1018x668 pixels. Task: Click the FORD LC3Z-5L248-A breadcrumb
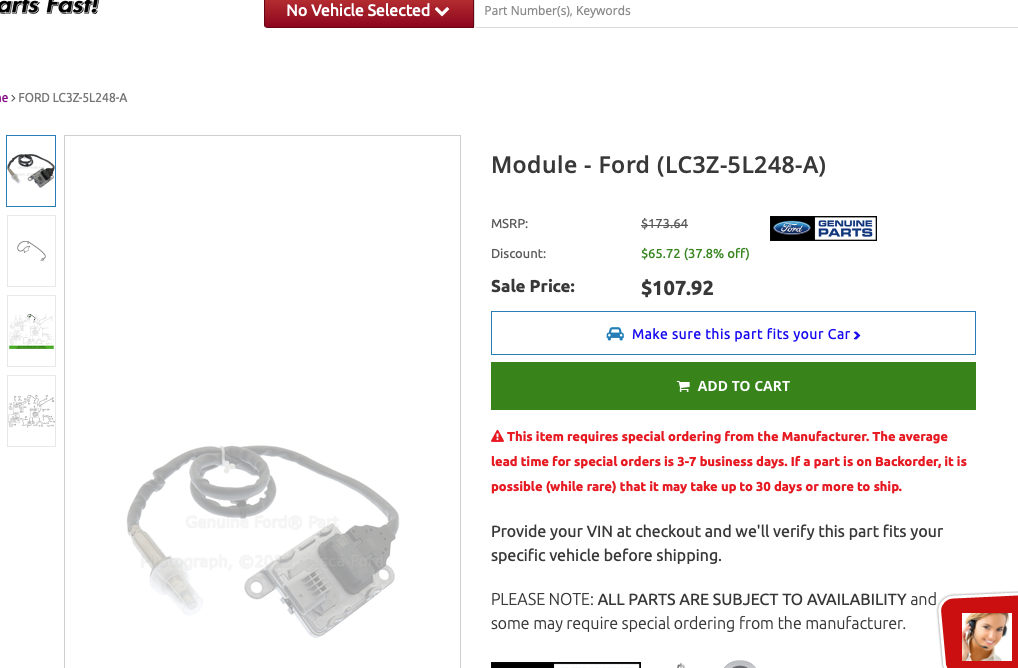73,97
